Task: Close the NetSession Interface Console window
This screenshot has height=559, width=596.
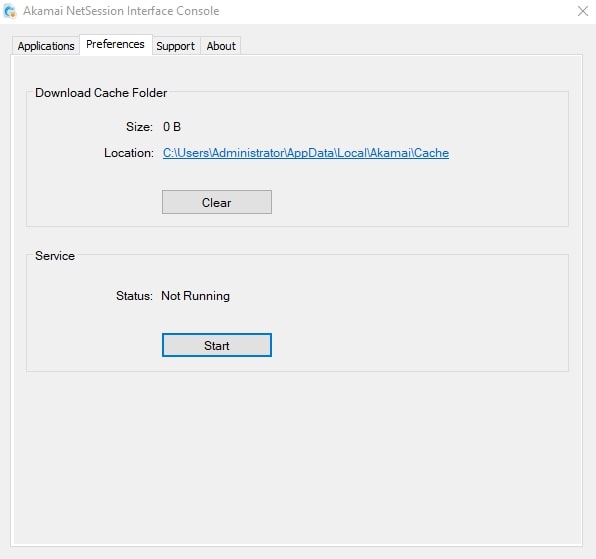Action: pyautogui.click(x=583, y=11)
